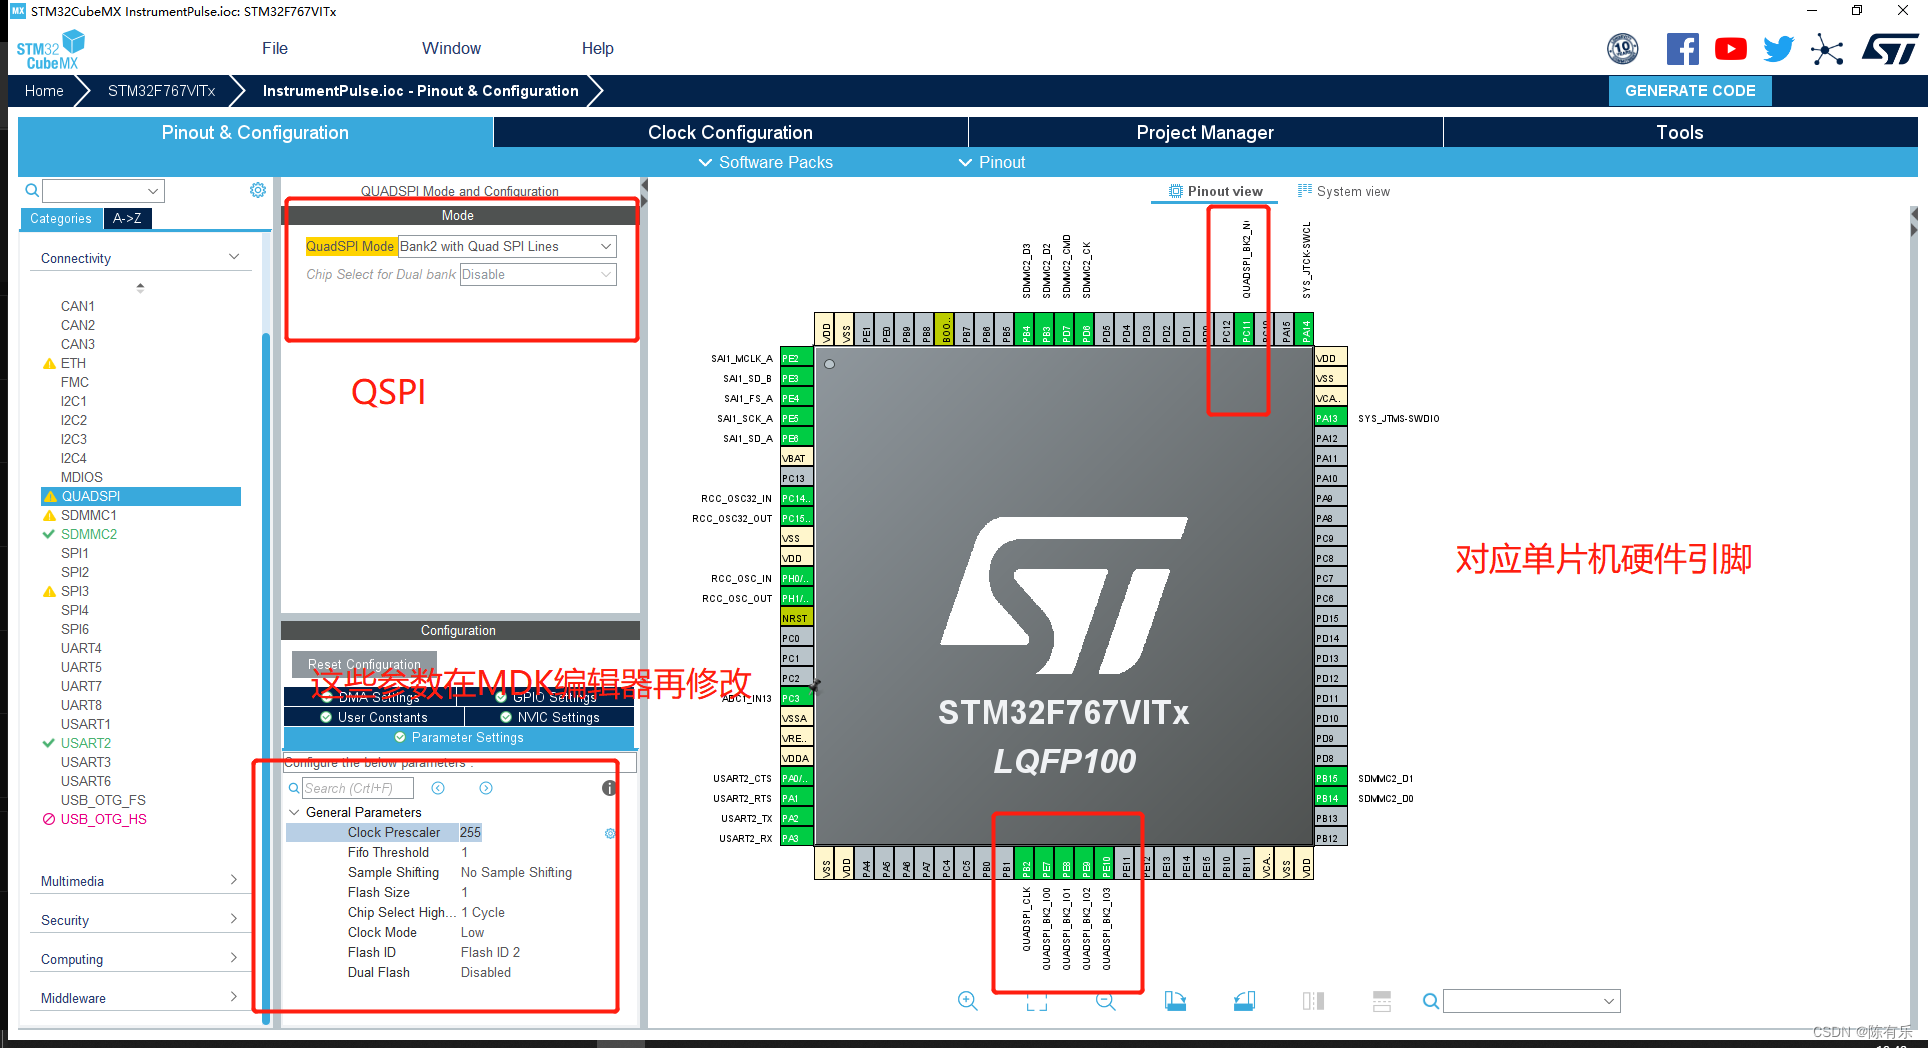Screen dimensions: 1928x1048
Task: Select the QUADSPI_CLK PB2 pin
Action: 1026,863
